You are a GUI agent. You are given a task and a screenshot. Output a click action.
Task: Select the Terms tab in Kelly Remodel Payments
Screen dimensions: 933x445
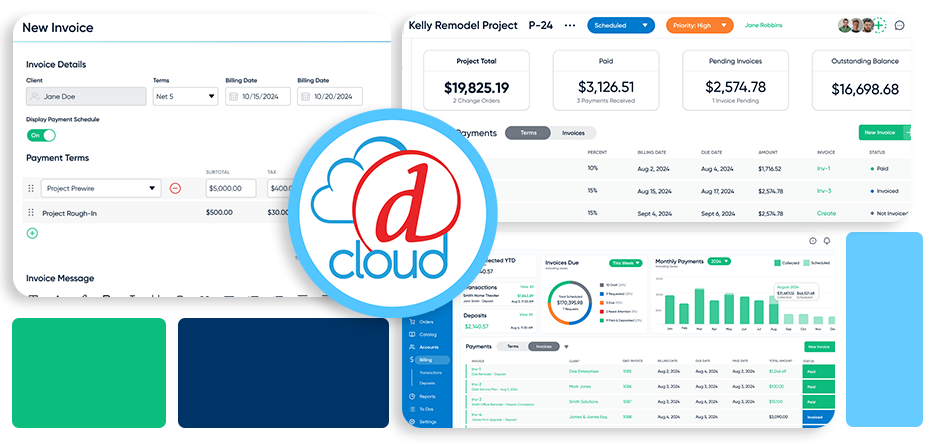528,133
